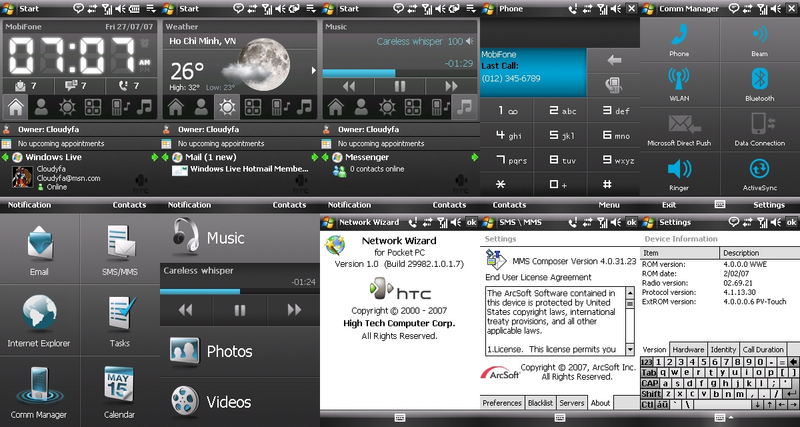The image size is (800, 427).
Task: Open Windows Live Hotmail Membe... mail item
Action: tap(241, 169)
